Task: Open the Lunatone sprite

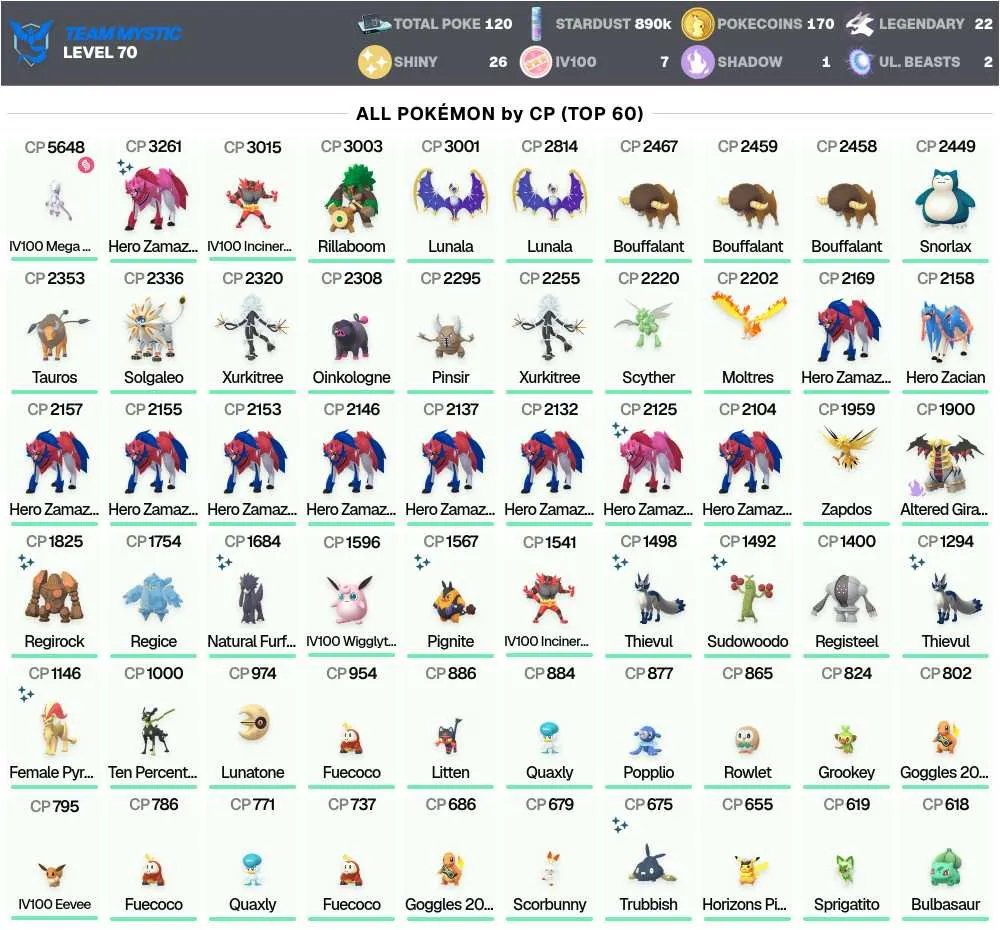Action: click(253, 723)
